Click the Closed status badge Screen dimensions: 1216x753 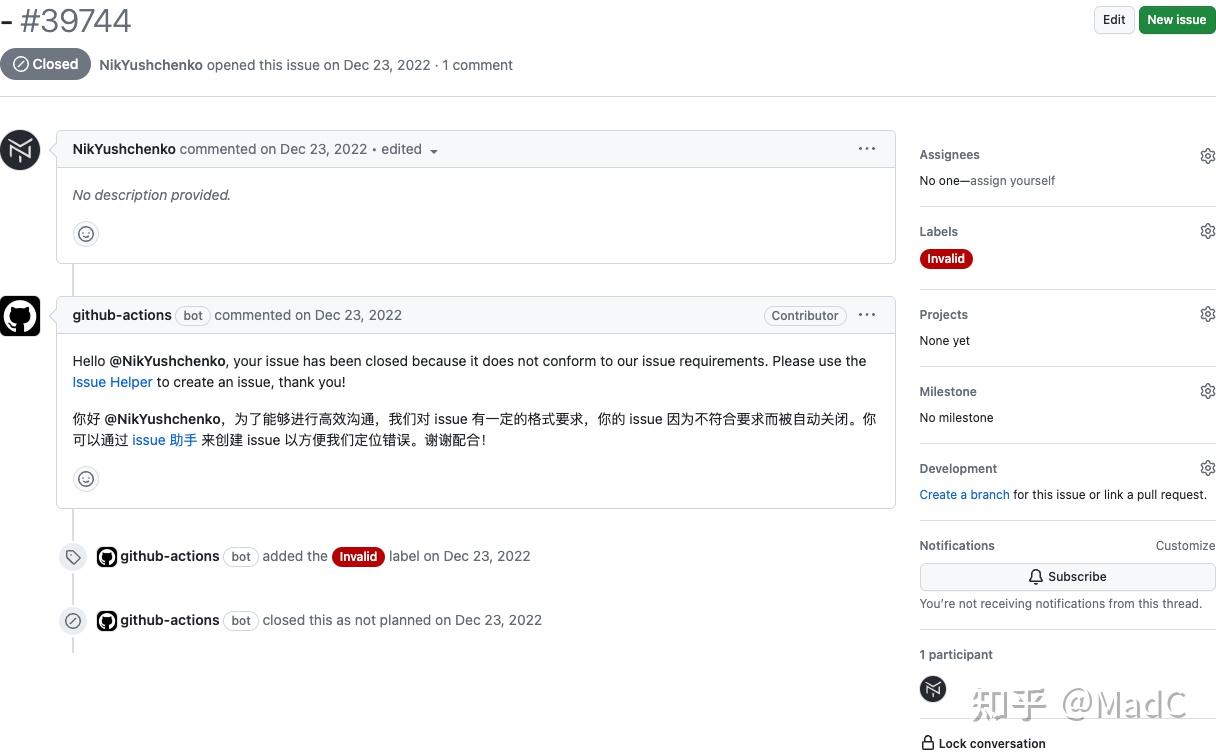click(45, 63)
